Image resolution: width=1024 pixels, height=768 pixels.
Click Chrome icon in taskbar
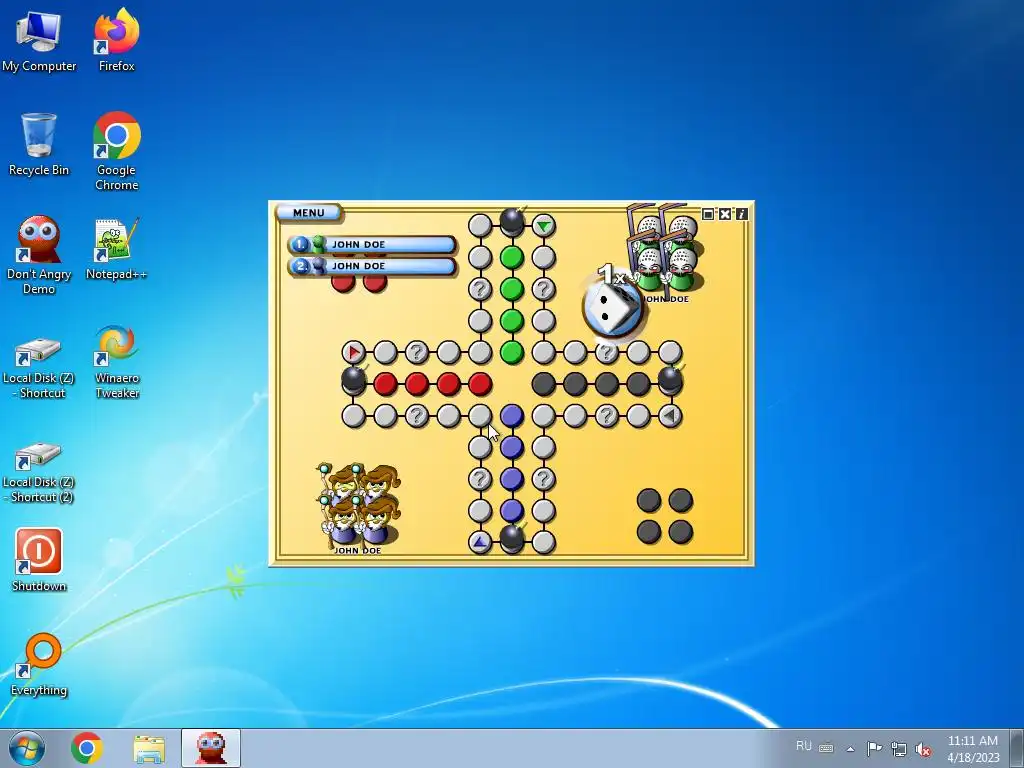point(87,748)
